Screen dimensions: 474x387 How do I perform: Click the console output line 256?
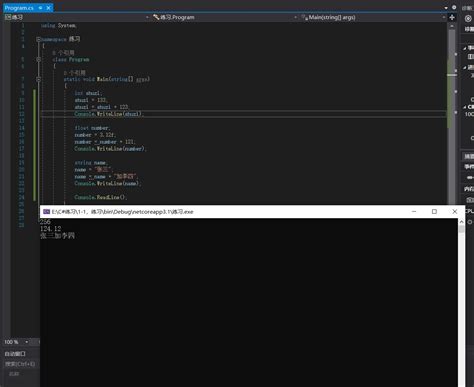[45, 222]
